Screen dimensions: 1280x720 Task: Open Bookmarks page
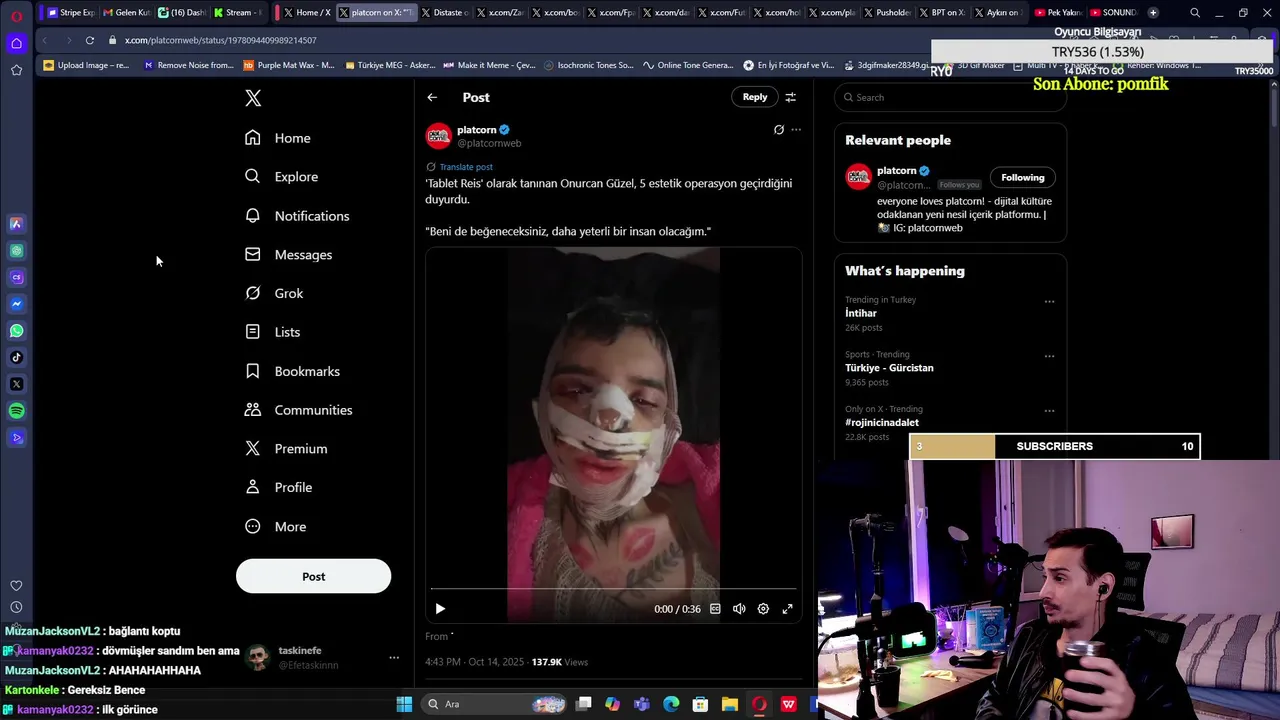point(293,371)
